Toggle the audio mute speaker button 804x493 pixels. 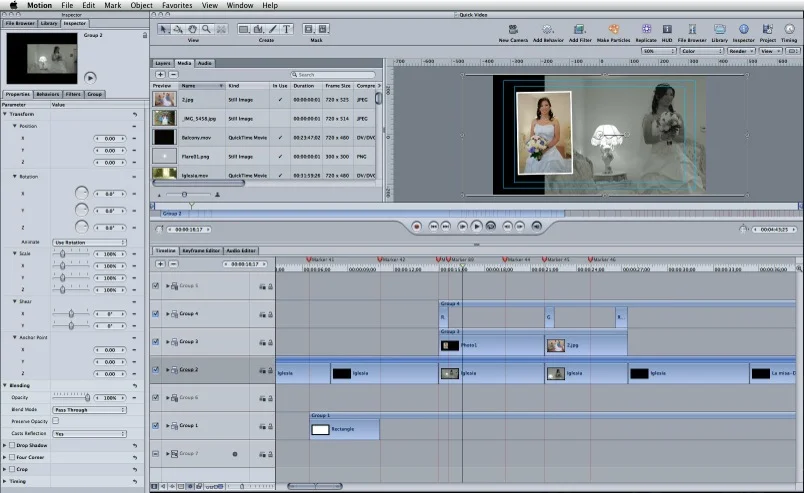[x=536, y=226]
